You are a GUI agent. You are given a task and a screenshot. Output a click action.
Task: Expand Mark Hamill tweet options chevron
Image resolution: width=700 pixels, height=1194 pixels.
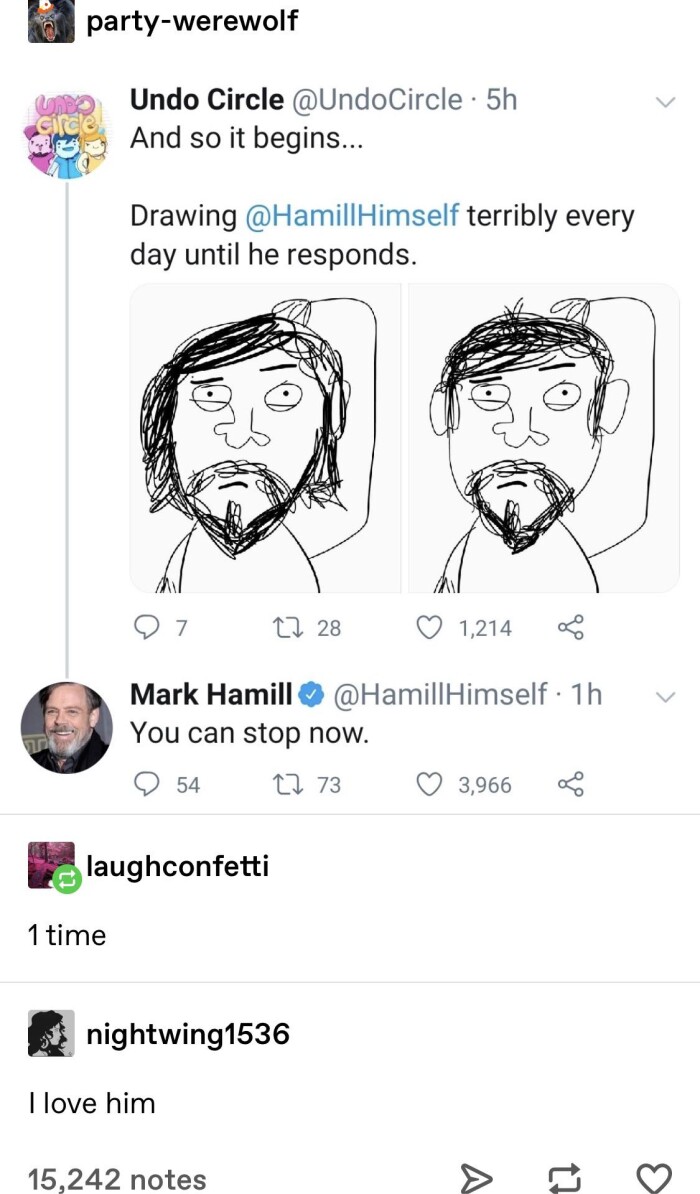tap(665, 696)
